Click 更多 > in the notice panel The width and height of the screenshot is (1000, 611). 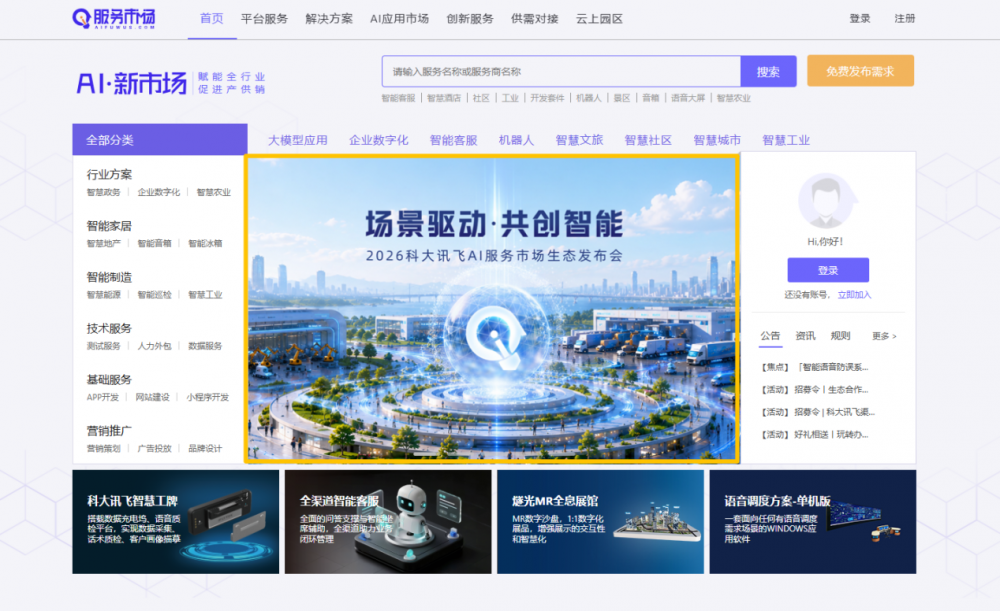tap(884, 335)
